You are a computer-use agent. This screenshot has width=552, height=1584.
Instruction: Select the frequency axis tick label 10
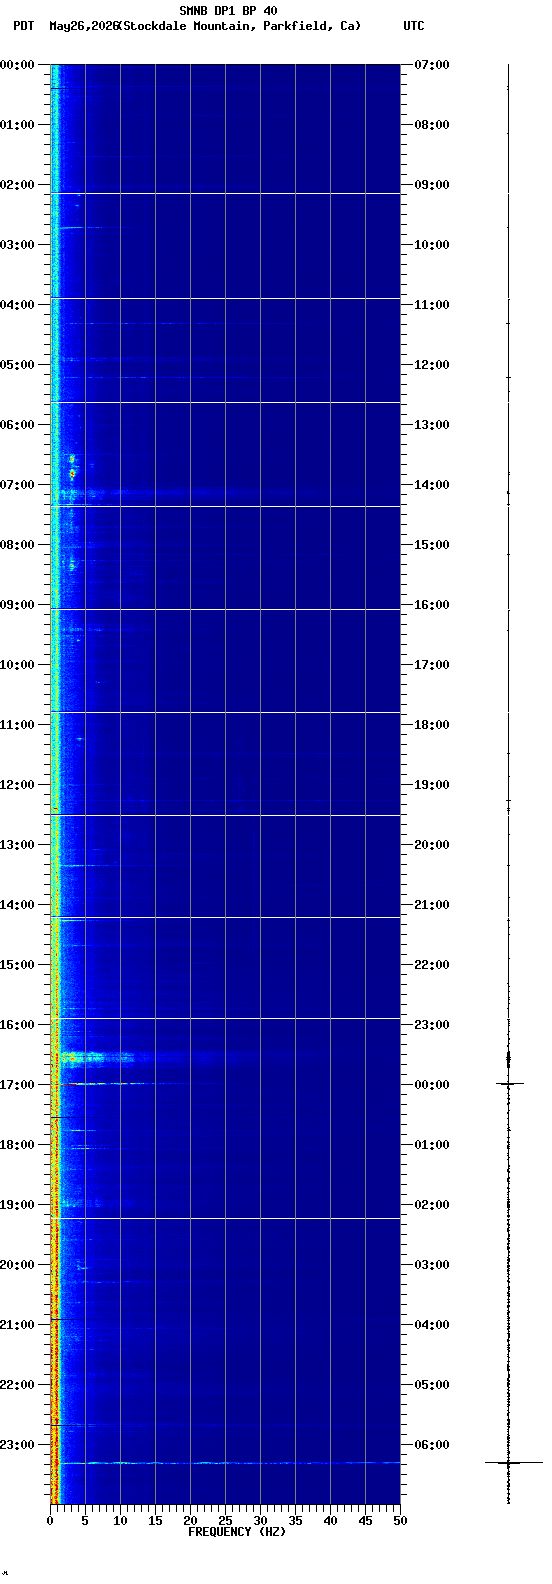click(x=120, y=1521)
